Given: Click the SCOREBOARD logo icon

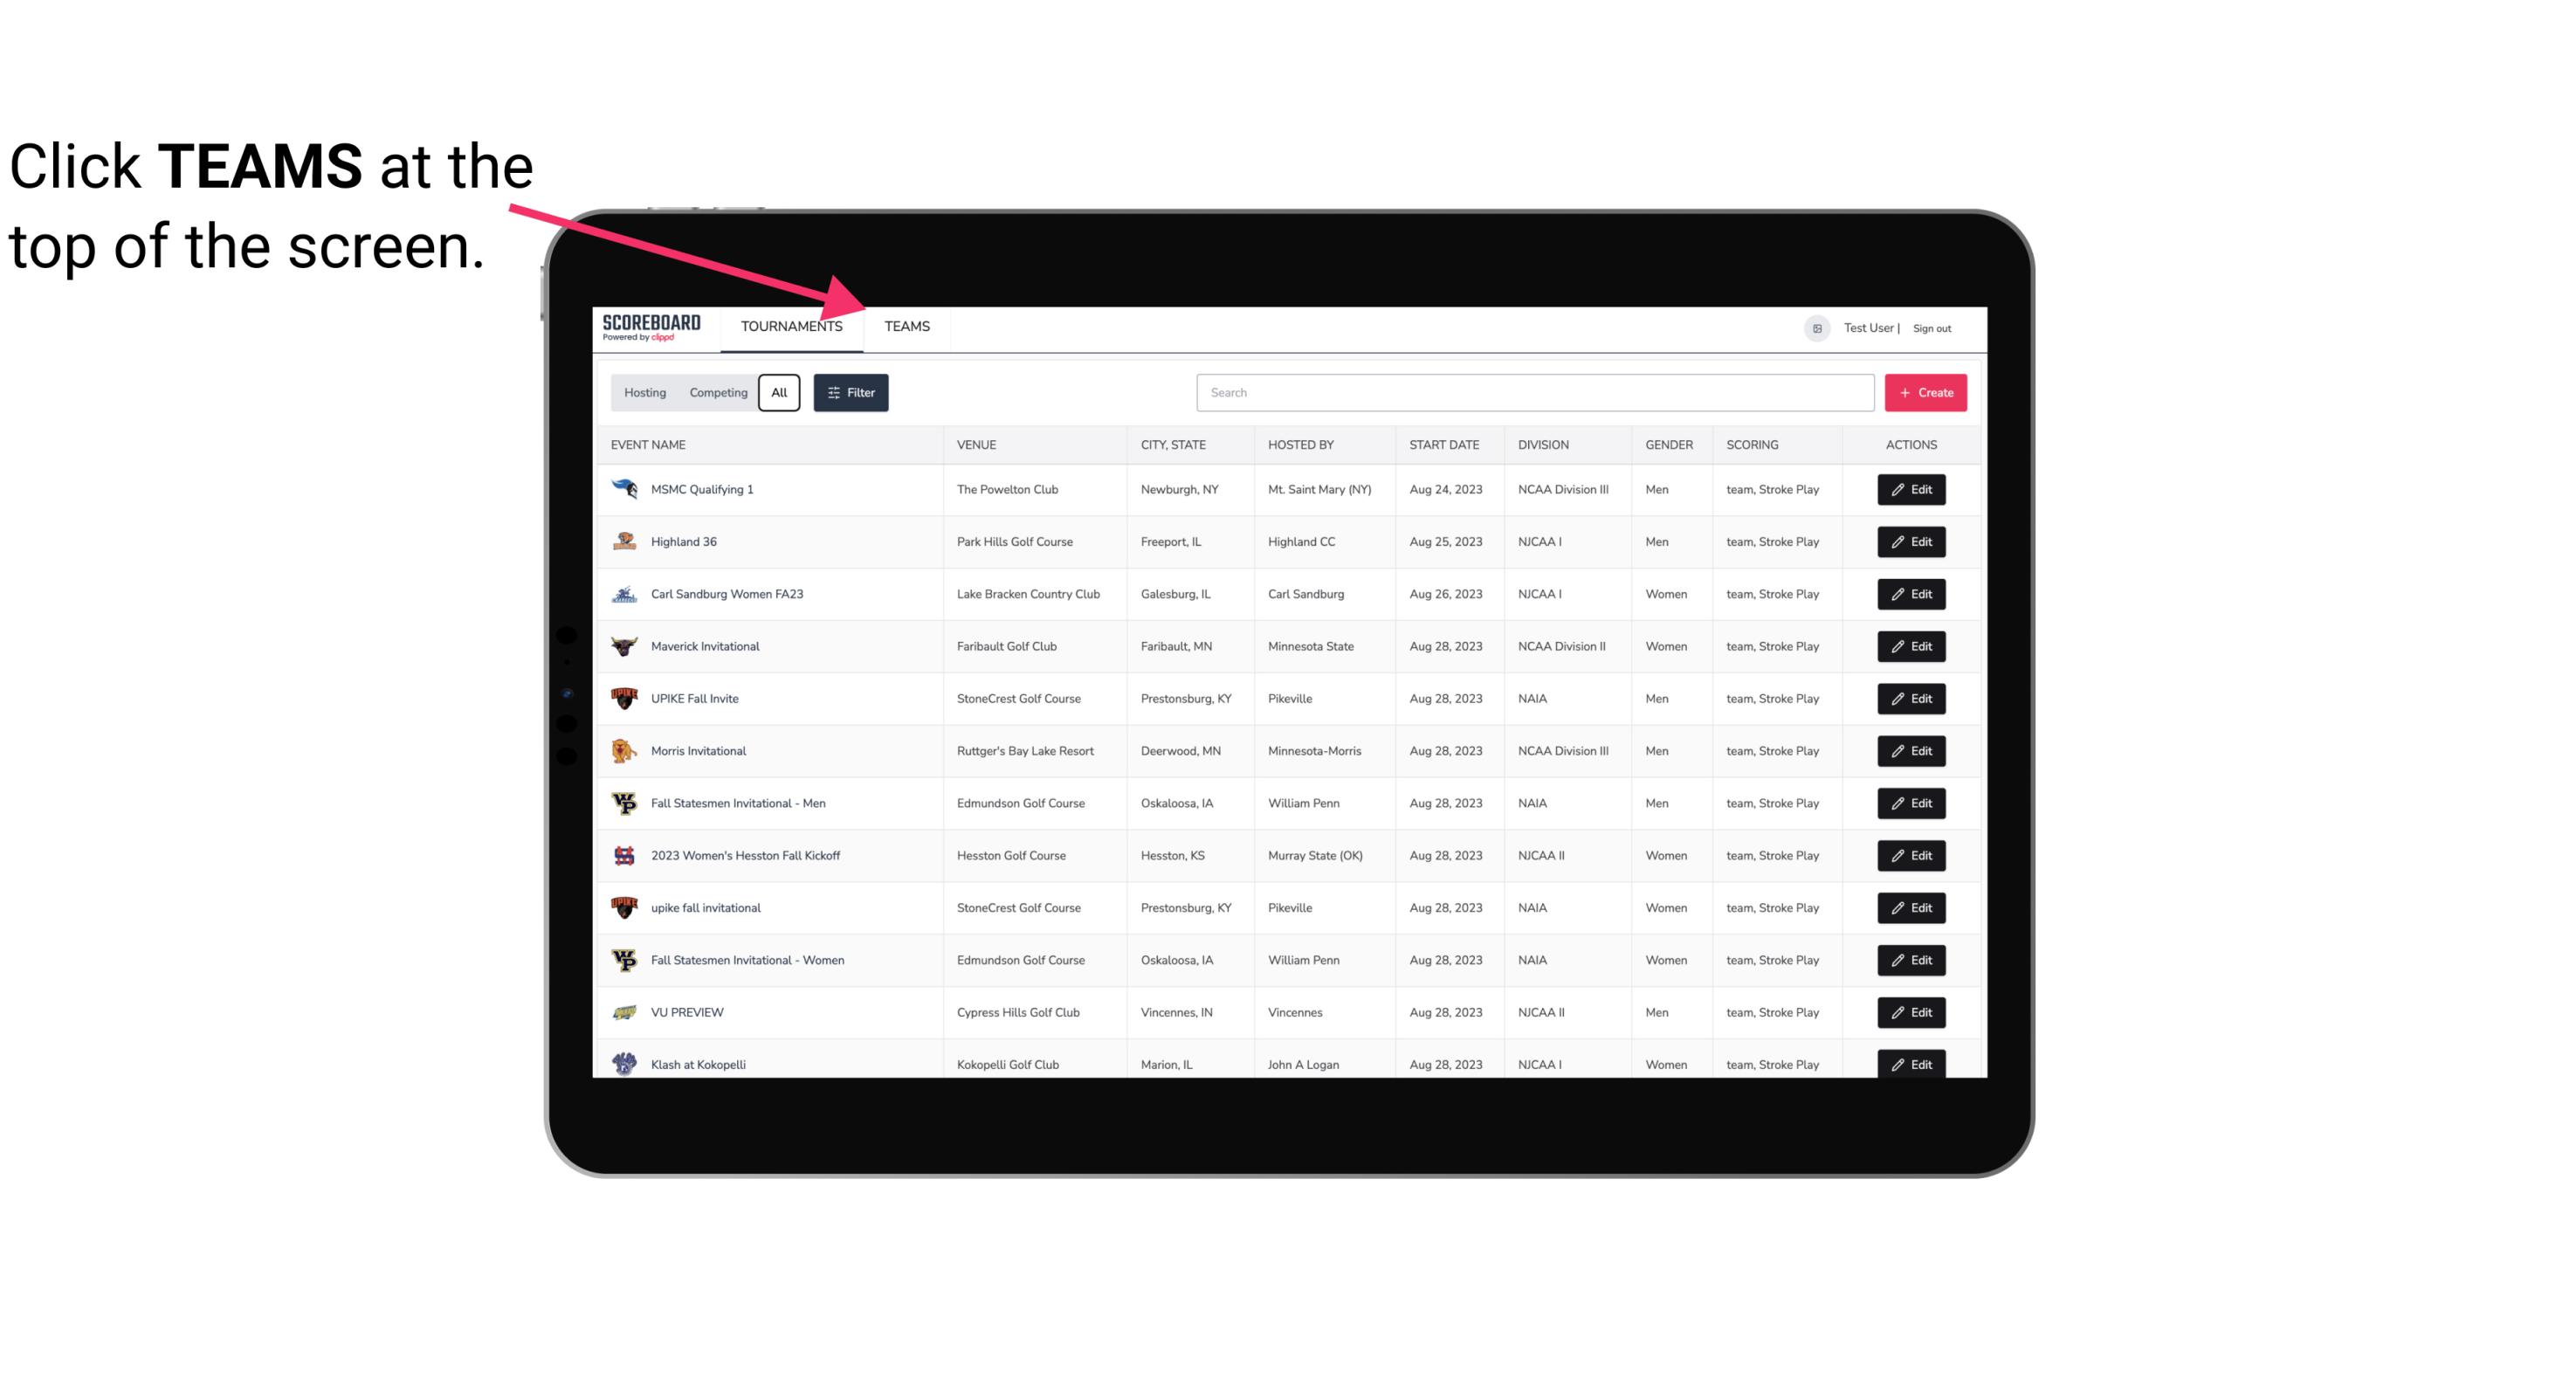Looking at the screenshot, I should 648,324.
